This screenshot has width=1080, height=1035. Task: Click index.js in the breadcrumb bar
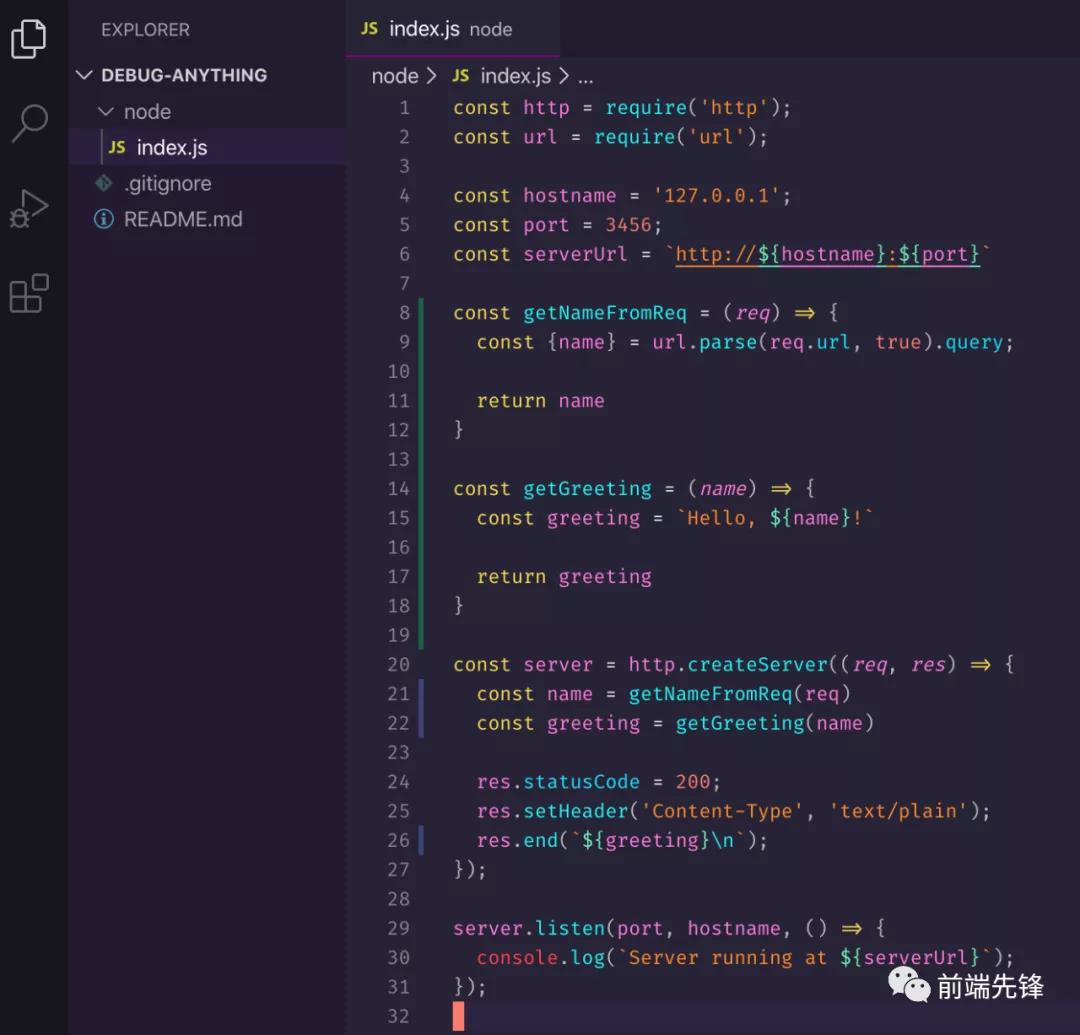[x=515, y=76]
